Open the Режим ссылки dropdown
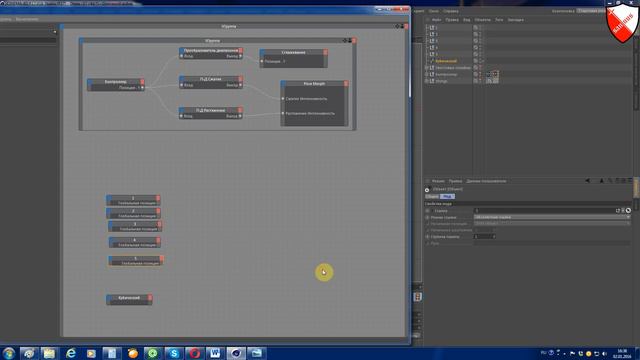 point(552,217)
